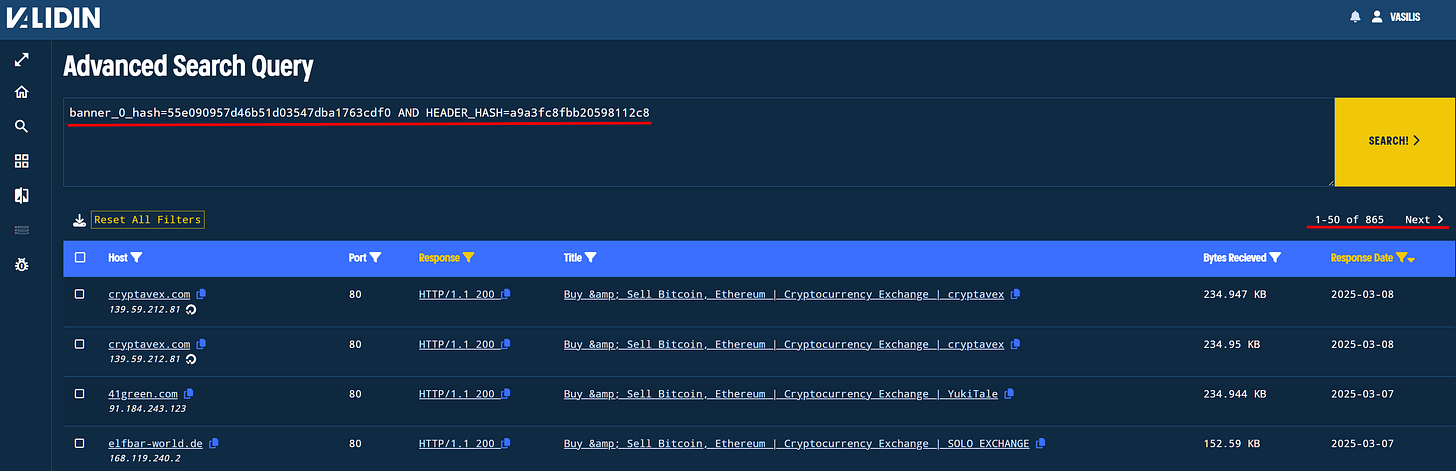Image resolution: width=1456 pixels, height=471 pixels.
Task: Click the 1-50 of 865 results count
Action: [x=1349, y=220]
